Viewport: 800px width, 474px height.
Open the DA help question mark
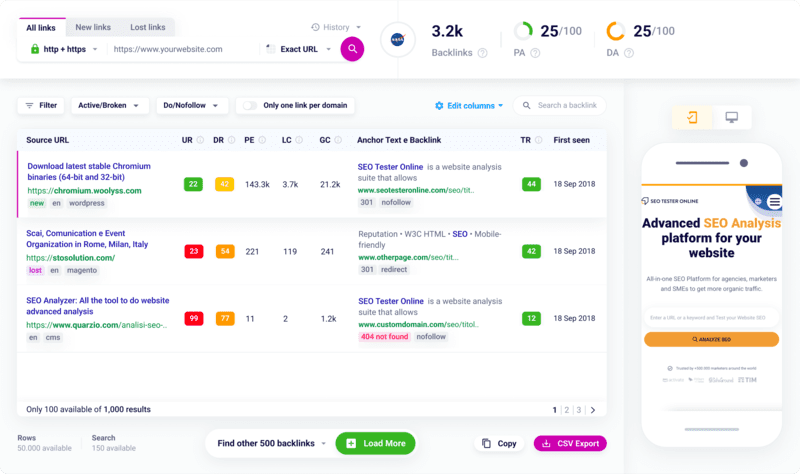click(629, 53)
